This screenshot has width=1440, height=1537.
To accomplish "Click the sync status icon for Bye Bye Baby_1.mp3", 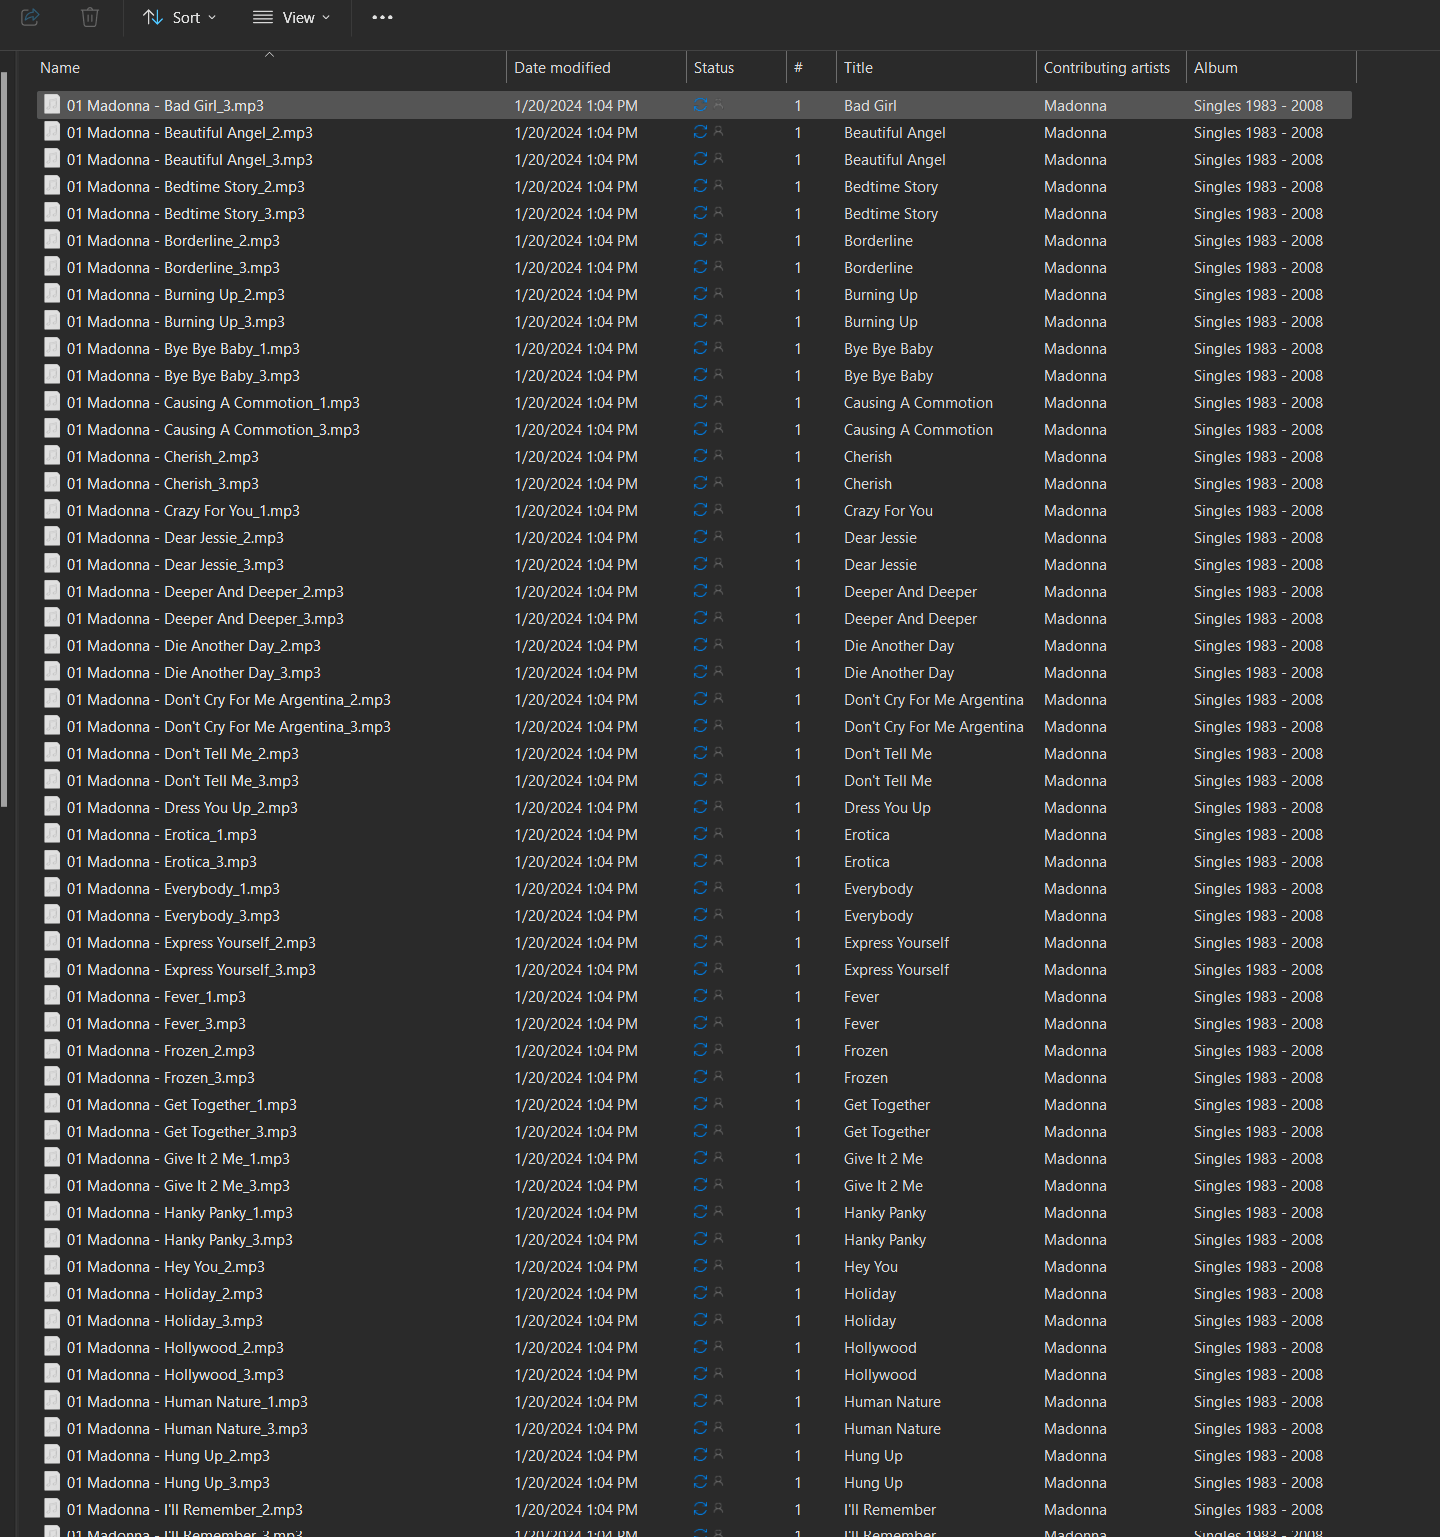I will 700,348.
